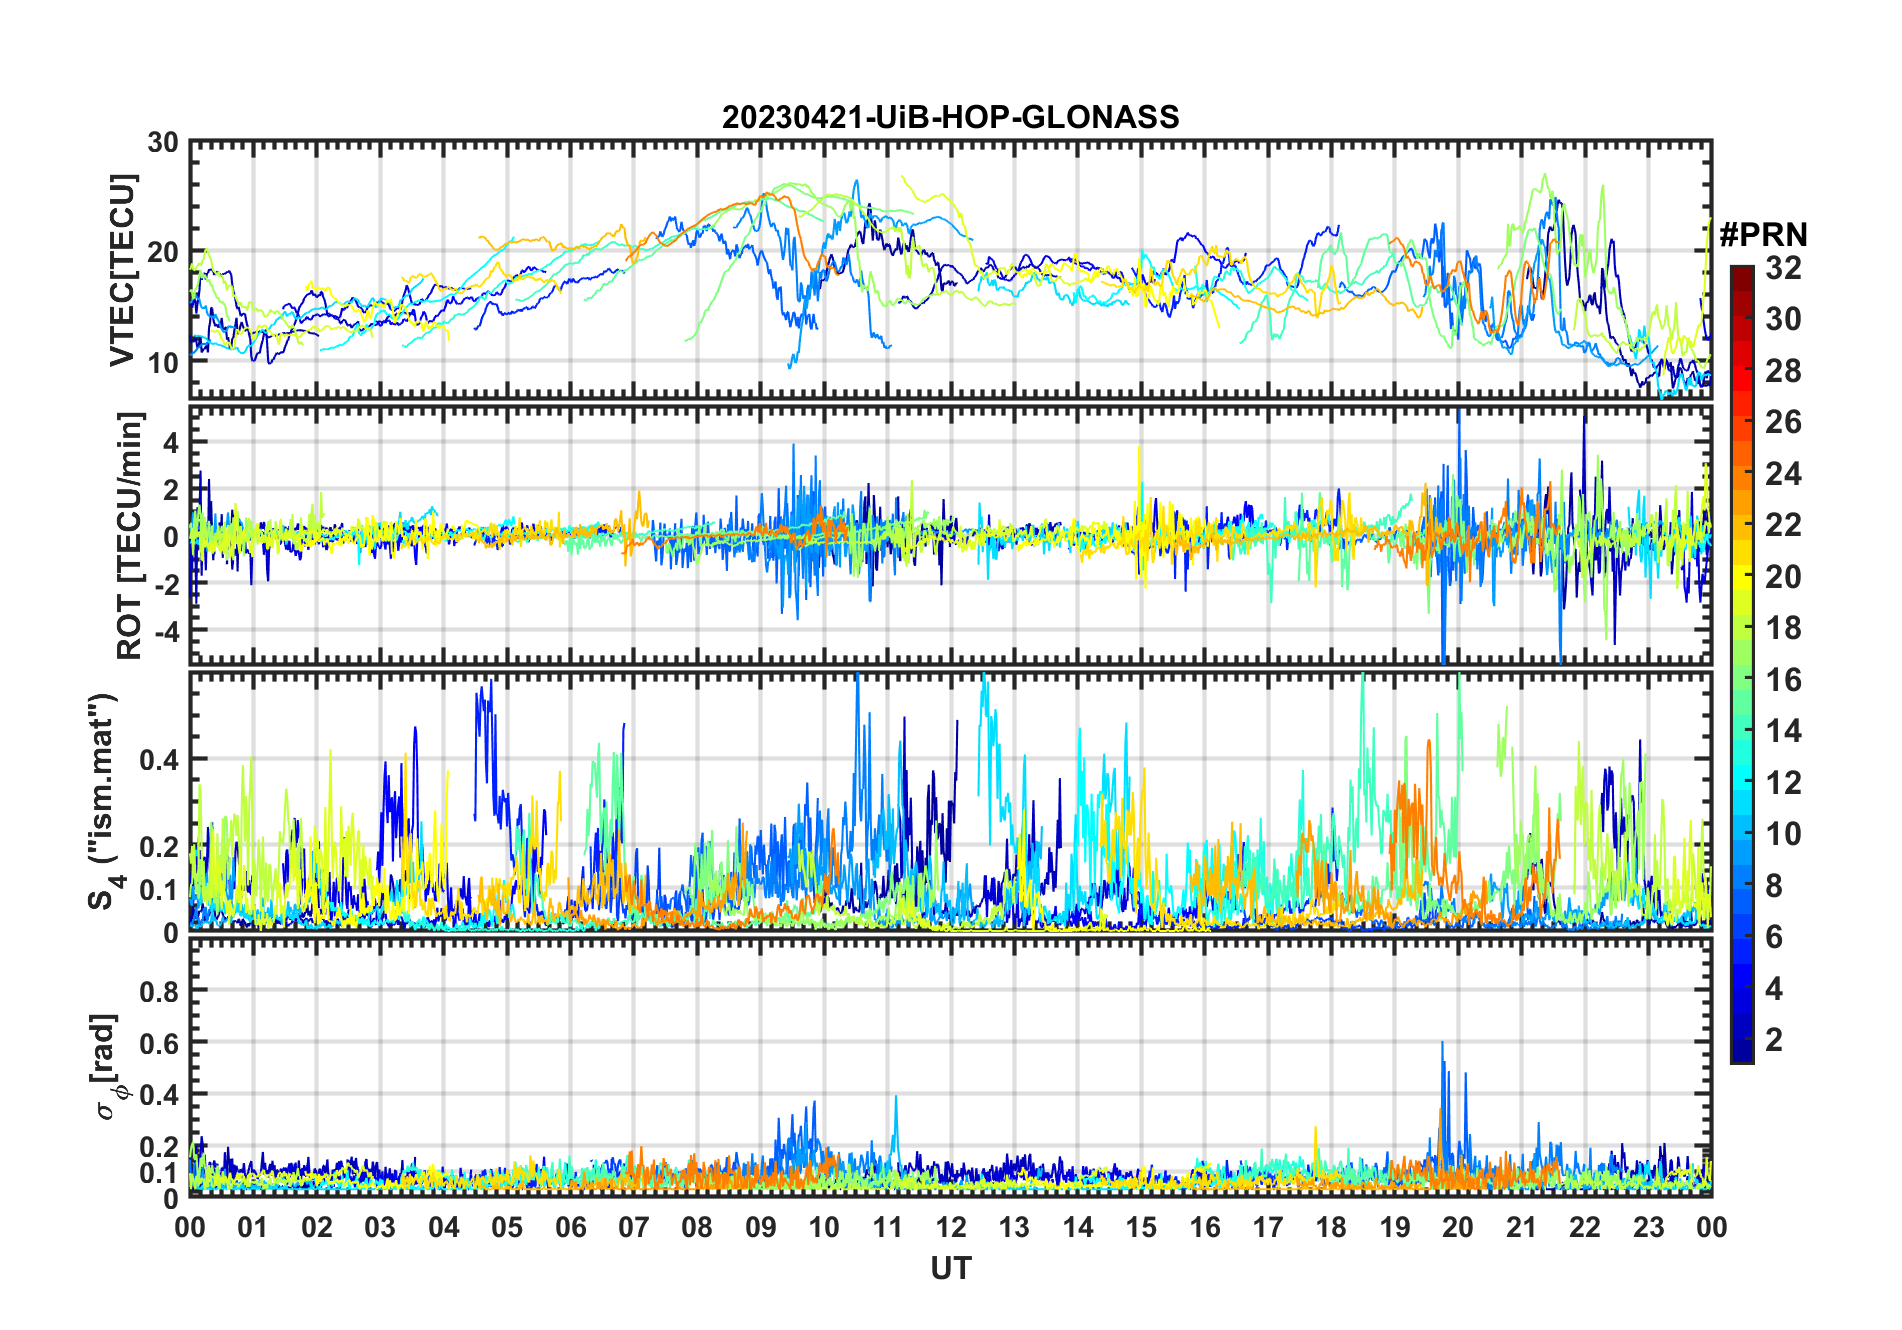The width and height of the screenshot is (1902, 1330).
Task: Click the S4 ("ism.mat") y-axis label
Action: [x=103, y=801]
